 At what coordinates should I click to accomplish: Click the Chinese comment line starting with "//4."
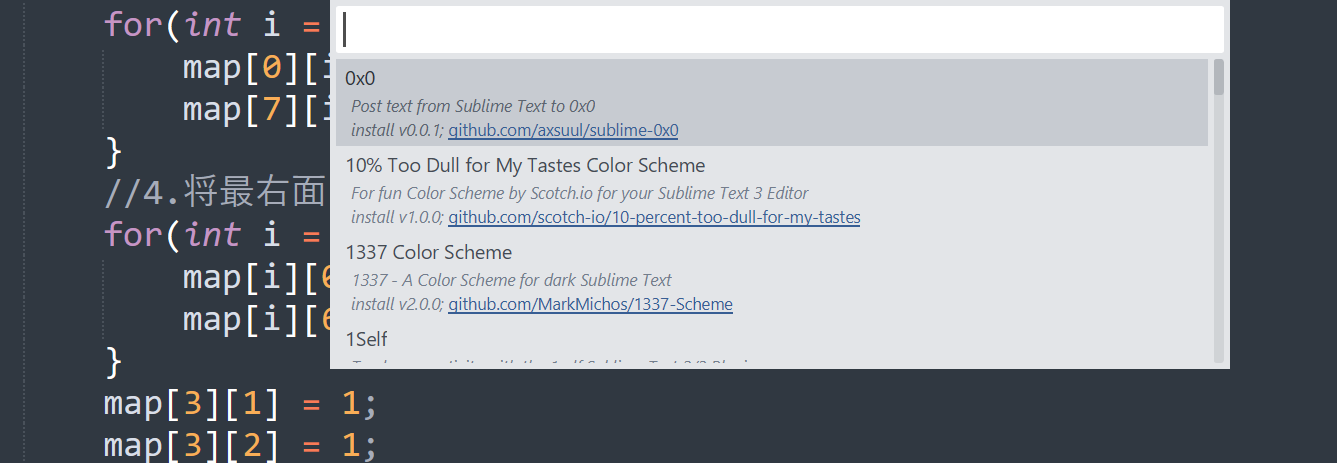point(214,193)
